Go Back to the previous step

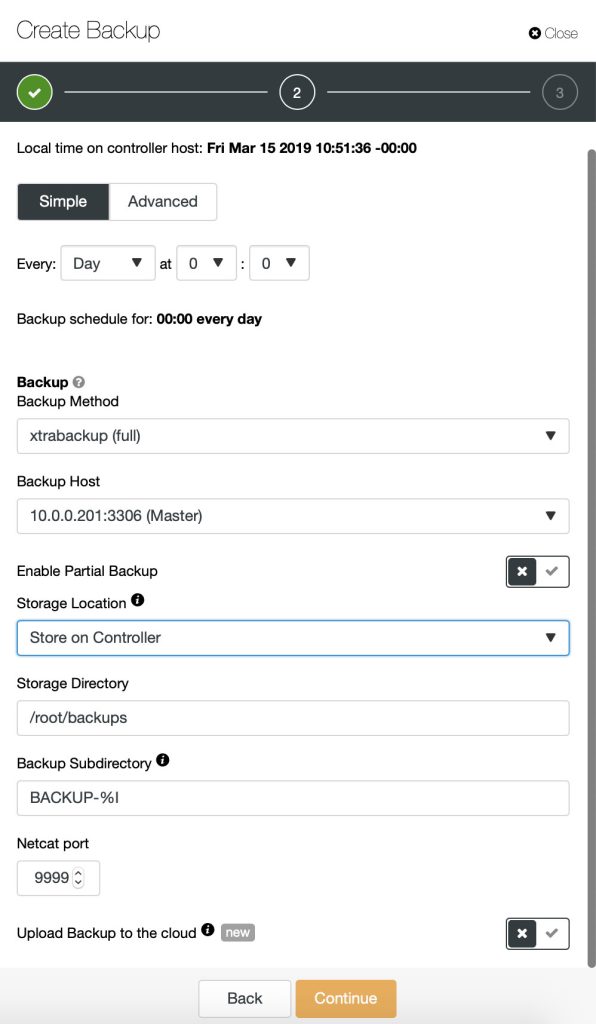(x=245, y=999)
